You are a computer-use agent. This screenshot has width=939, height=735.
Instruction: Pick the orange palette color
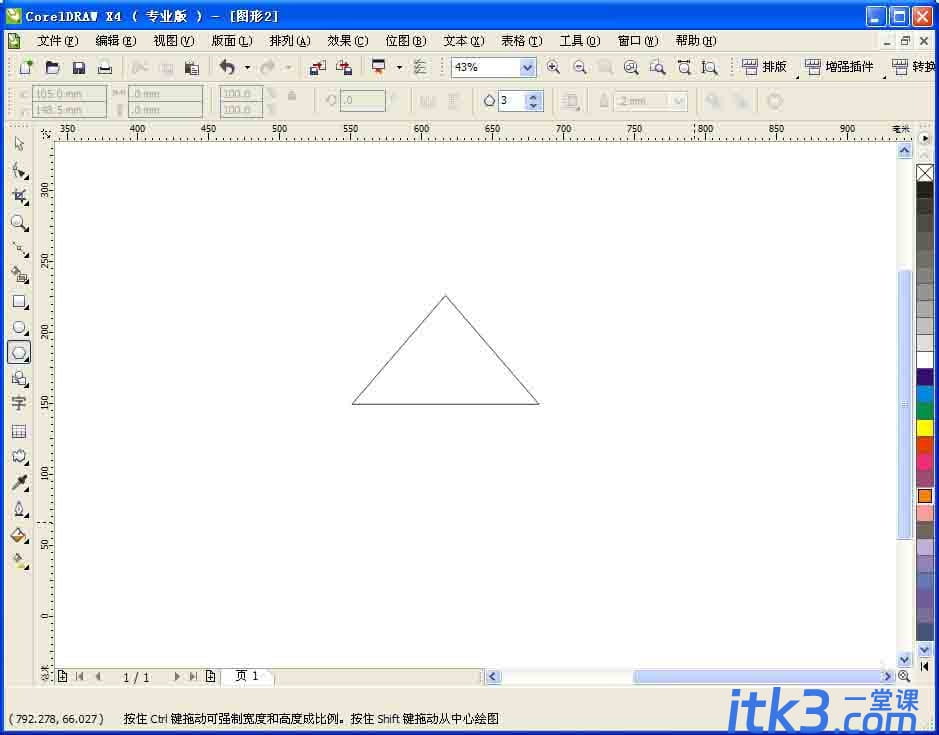pyautogui.click(x=925, y=496)
